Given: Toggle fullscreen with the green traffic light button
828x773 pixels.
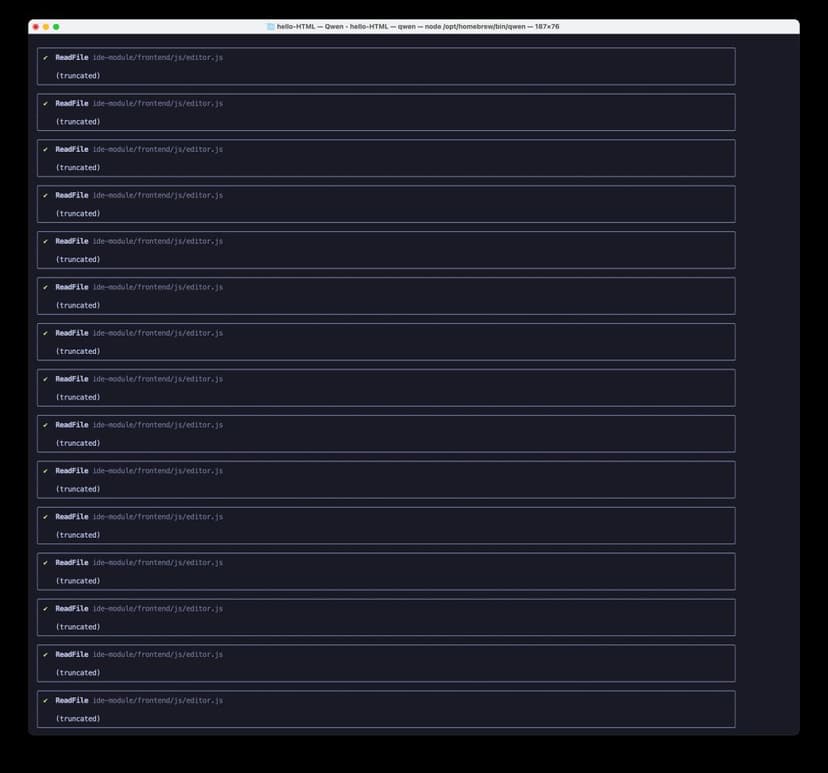Looking at the screenshot, I should 55,26.
